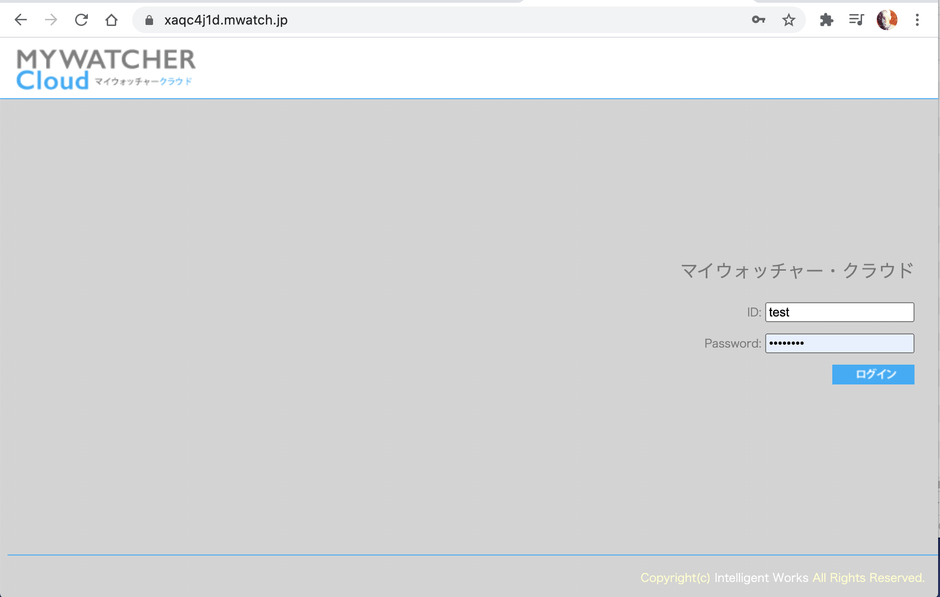The height and width of the screenshot is (597, 940).
Task: Open the Chrome profile avatar
Action: pos(887,20)
